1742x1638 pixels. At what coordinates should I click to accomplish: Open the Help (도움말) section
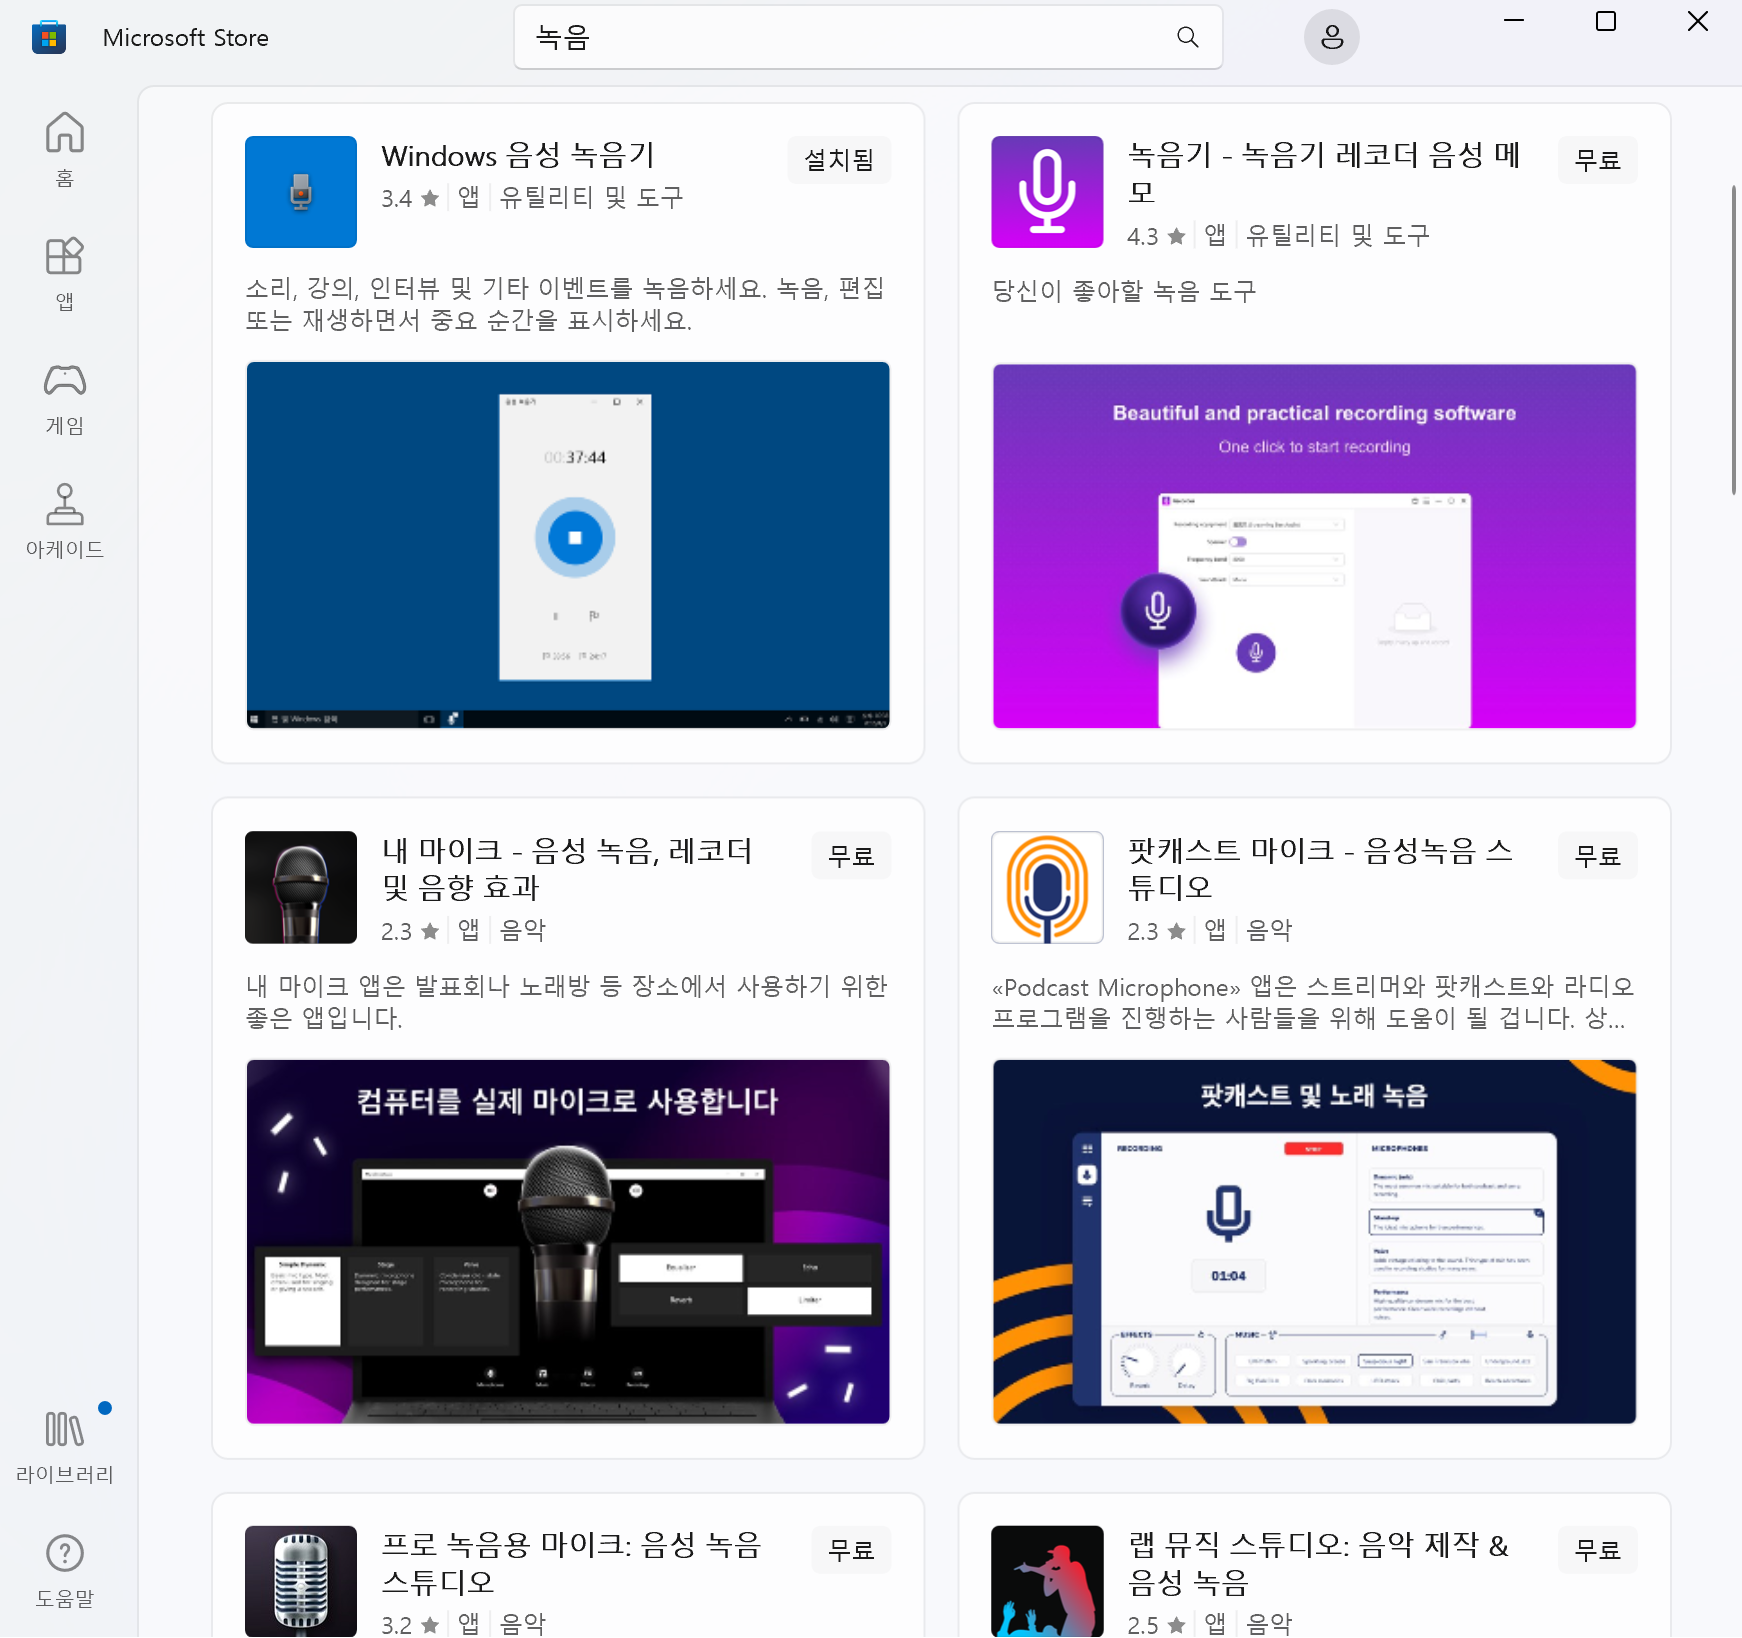[65, 1570]
